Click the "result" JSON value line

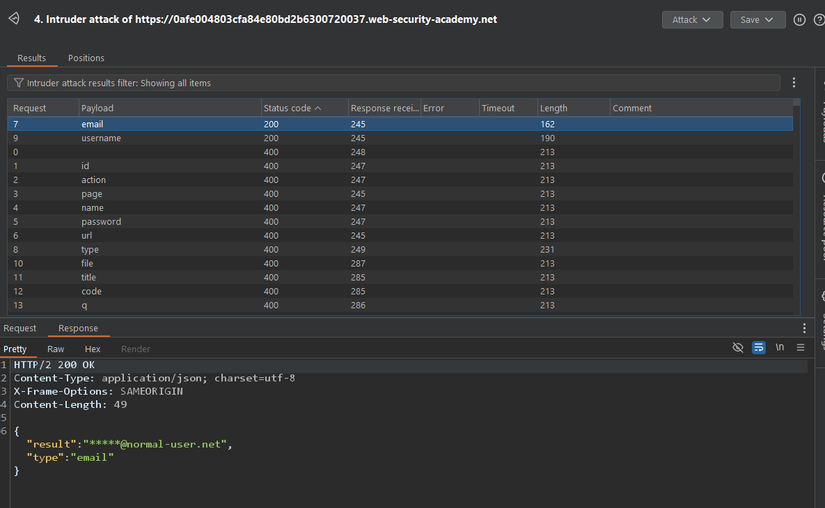click(129, 444)
